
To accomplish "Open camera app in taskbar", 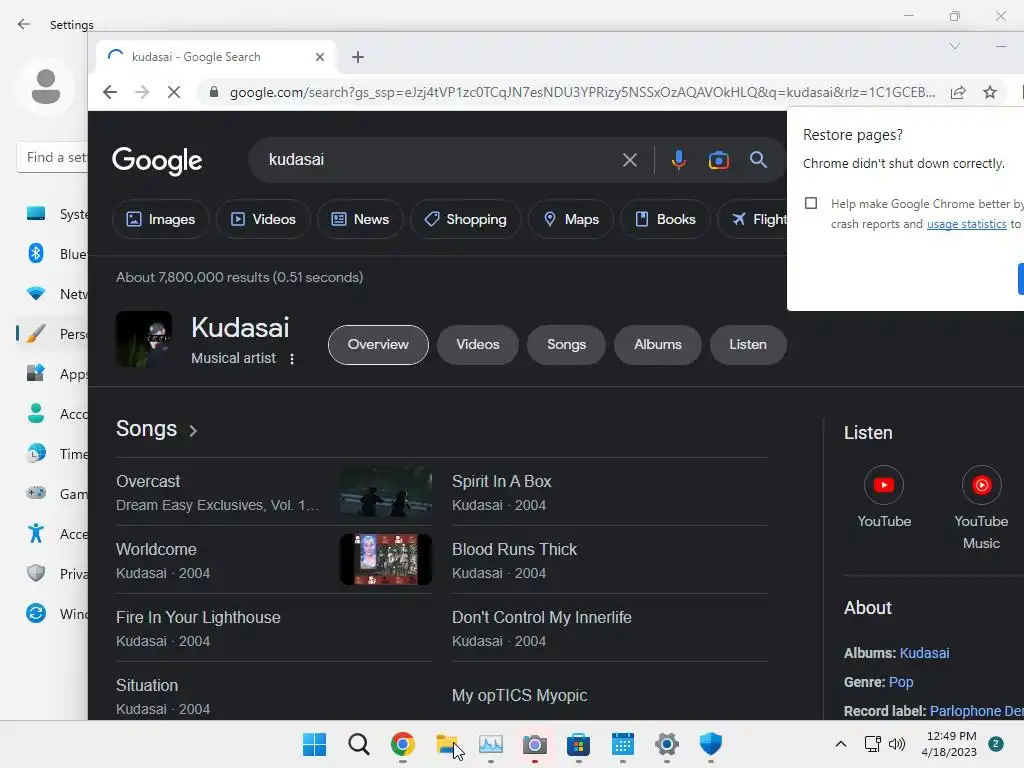I will tap(534, 744).
